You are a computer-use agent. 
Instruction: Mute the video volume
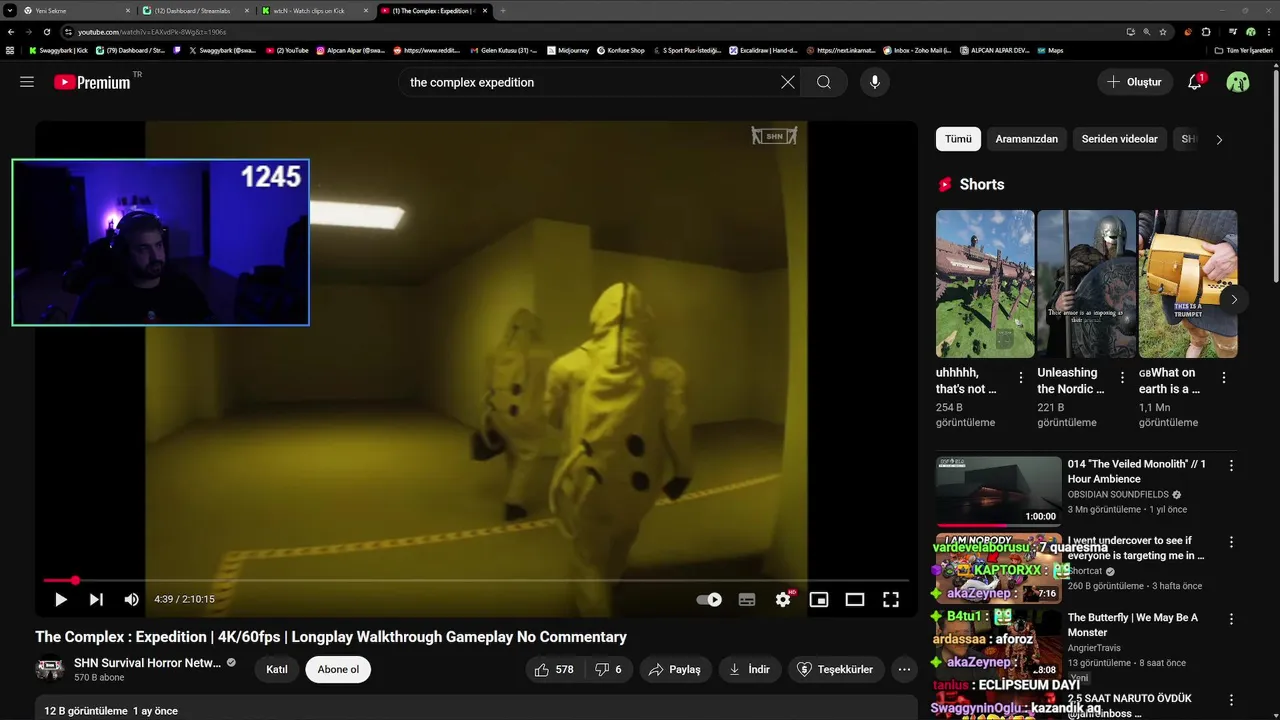pos(132,599)
